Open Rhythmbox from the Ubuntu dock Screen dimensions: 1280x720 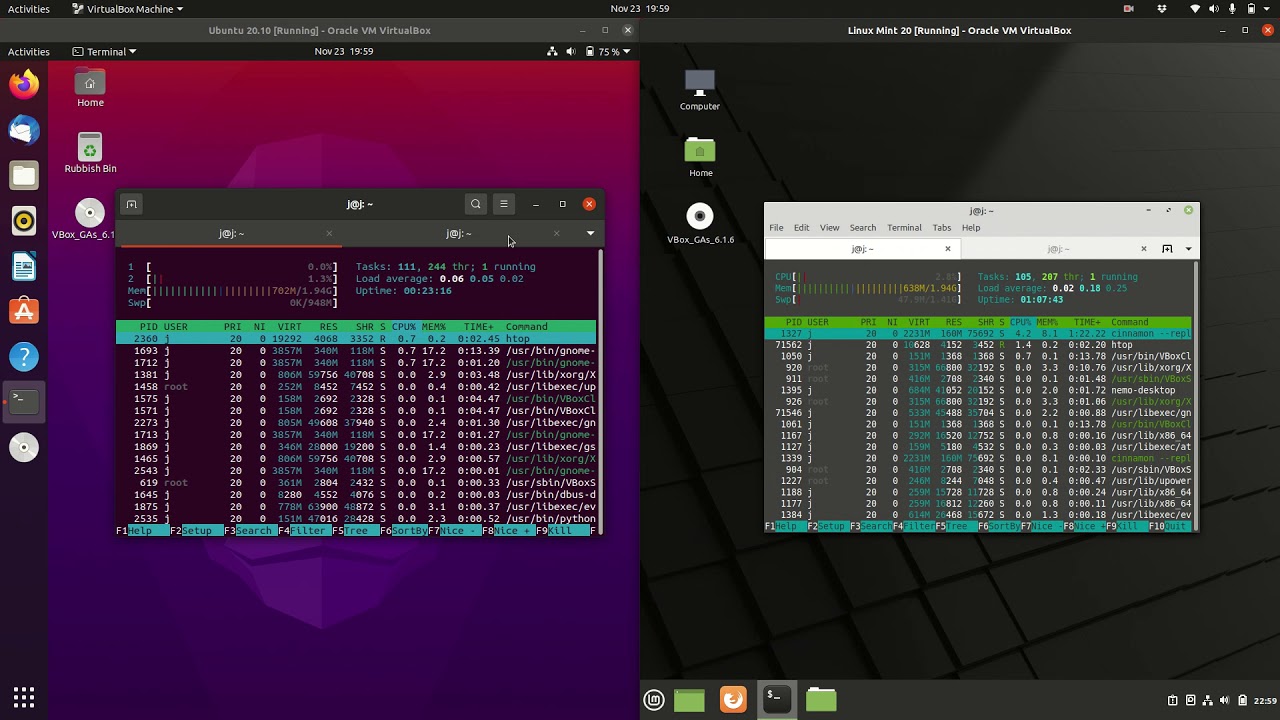click(x=24, y=221)
